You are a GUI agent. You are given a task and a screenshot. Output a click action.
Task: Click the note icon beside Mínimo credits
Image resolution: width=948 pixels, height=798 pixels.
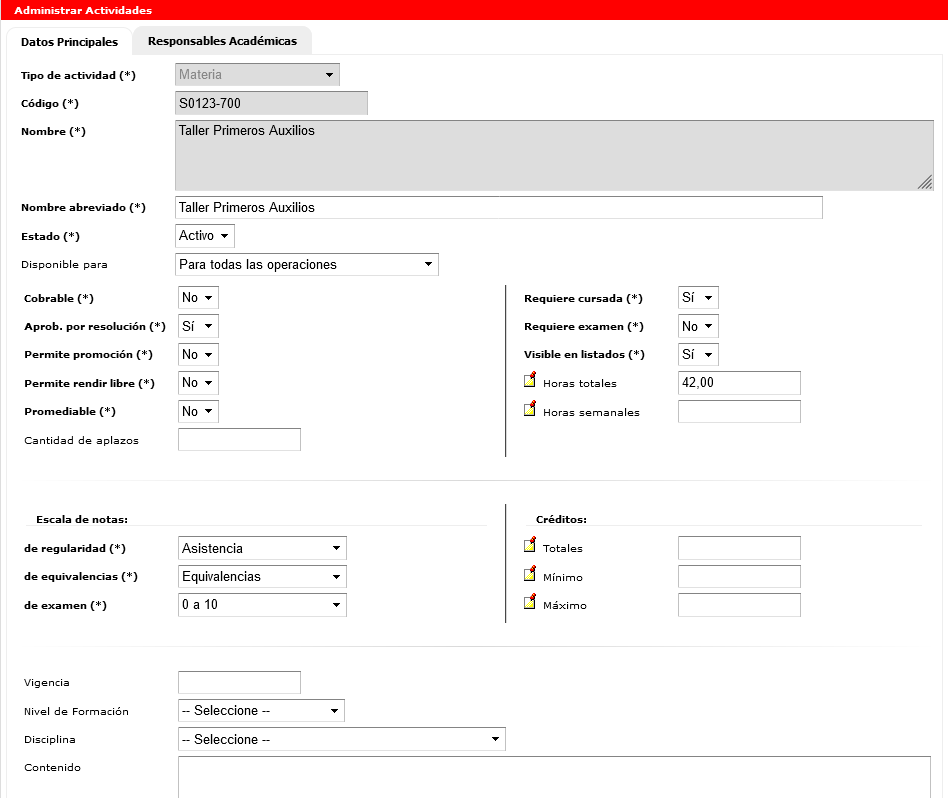pos(530,574)
